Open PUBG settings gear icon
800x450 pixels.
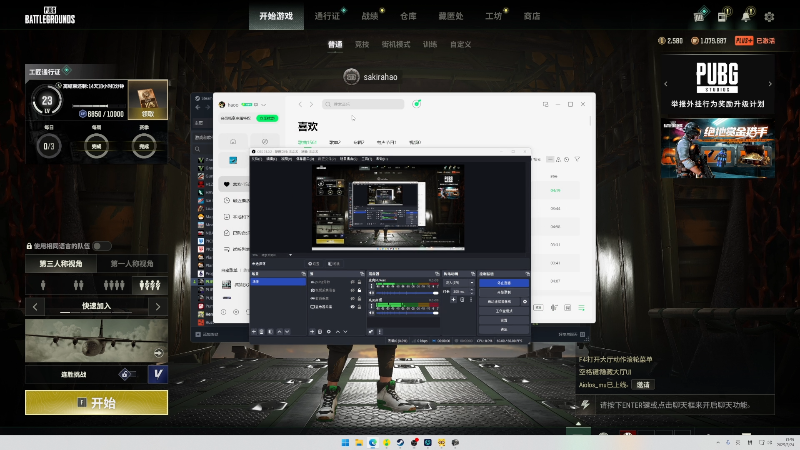[x=769, y=17]
